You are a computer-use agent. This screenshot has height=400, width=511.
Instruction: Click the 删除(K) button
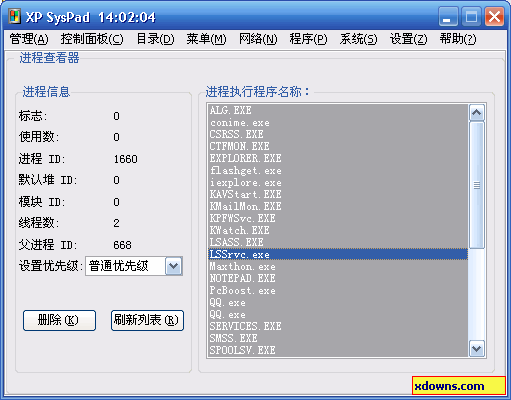tap(59, 320)
